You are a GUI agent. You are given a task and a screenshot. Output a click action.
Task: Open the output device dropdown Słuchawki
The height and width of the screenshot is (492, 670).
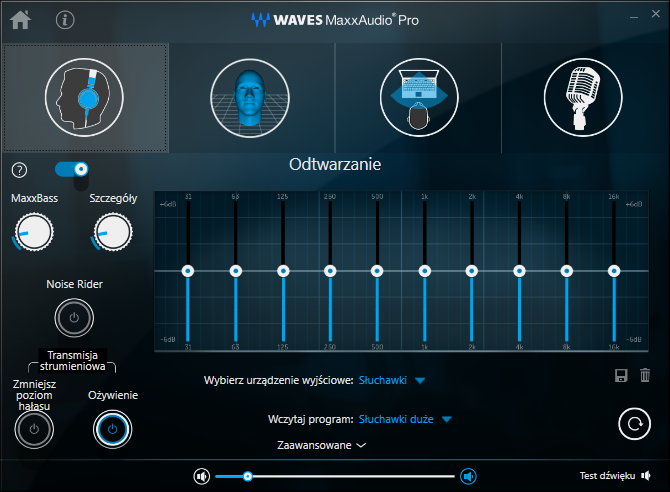pyautogui.click(x=391, y=380)
